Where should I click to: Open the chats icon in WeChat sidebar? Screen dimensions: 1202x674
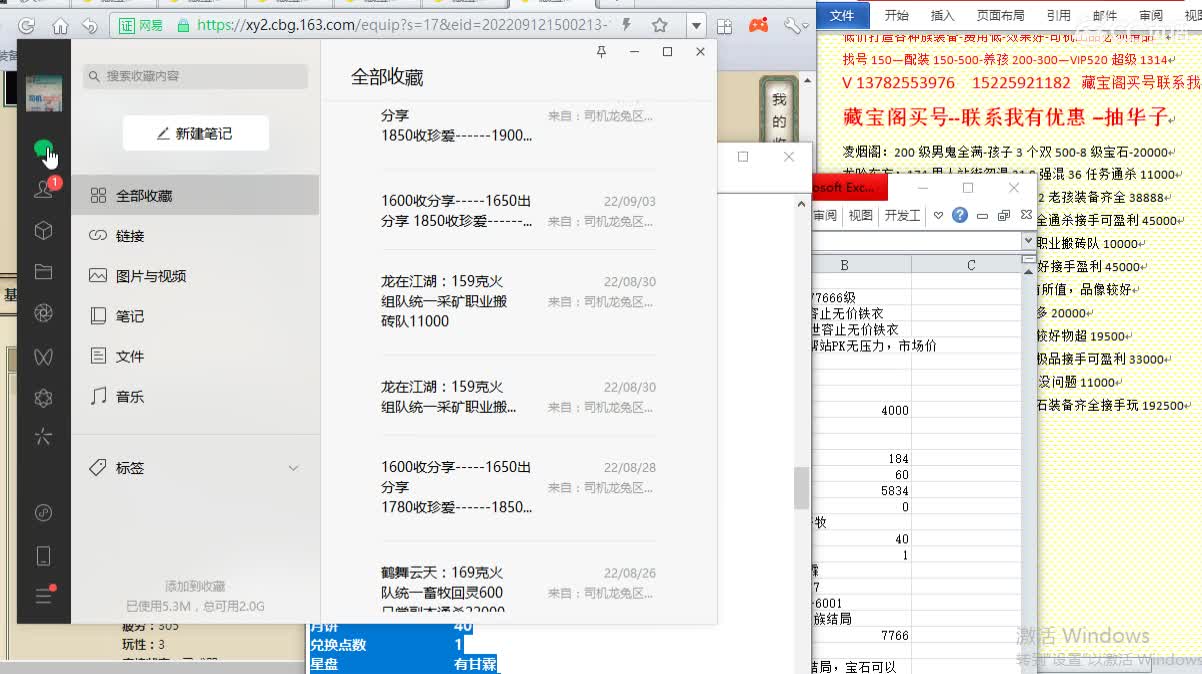(x=43, y=150)
